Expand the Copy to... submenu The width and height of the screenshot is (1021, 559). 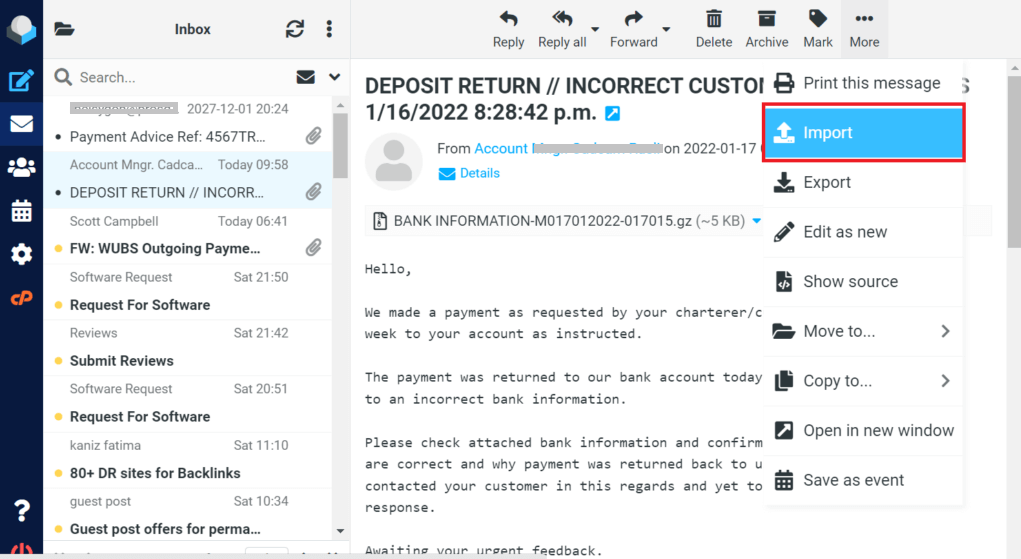pos(863,380)
